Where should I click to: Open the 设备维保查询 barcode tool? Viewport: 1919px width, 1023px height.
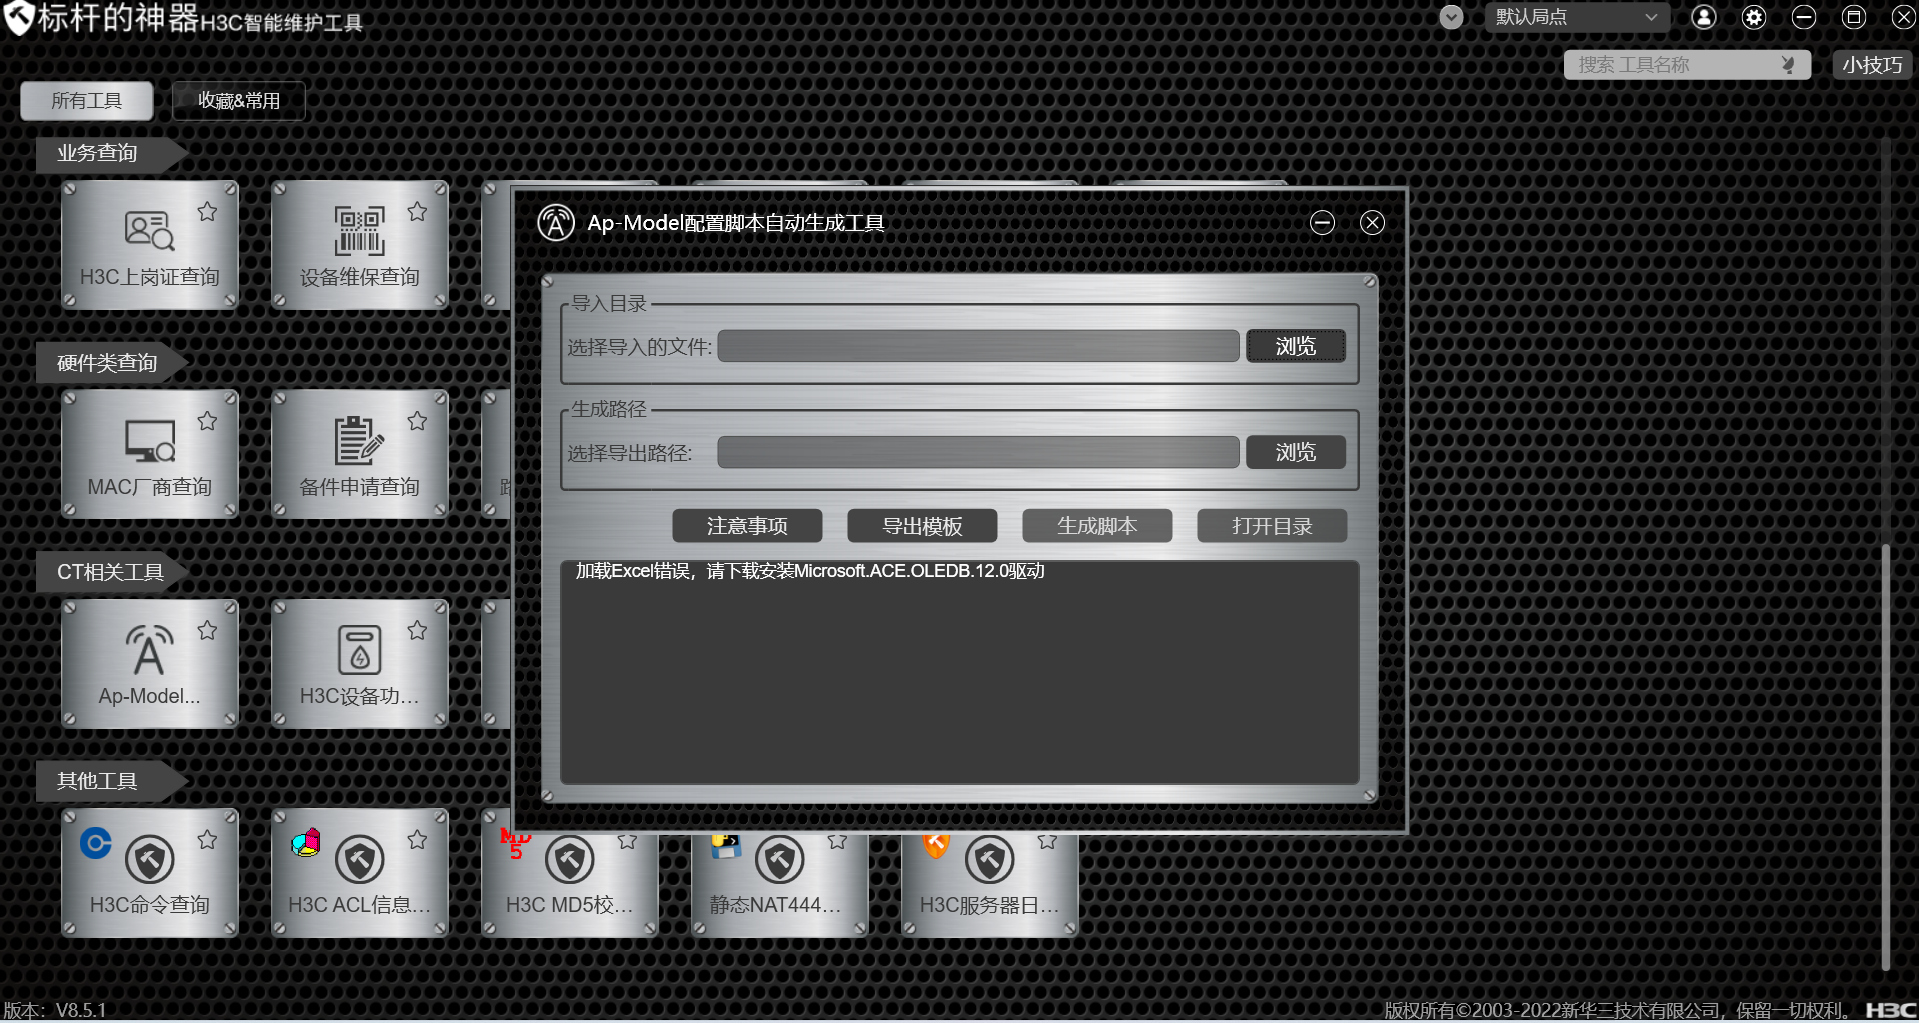click(360, 245)
